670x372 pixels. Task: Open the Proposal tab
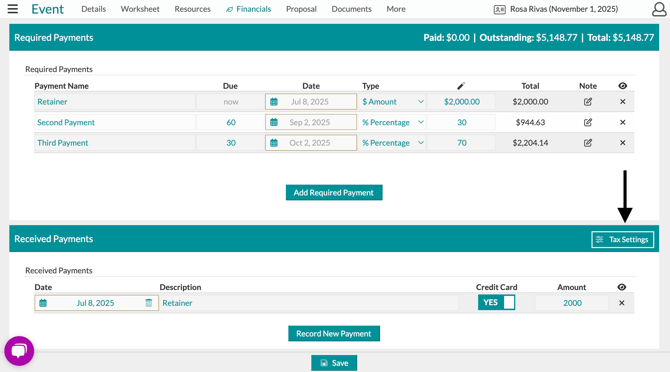coord(301,9)
